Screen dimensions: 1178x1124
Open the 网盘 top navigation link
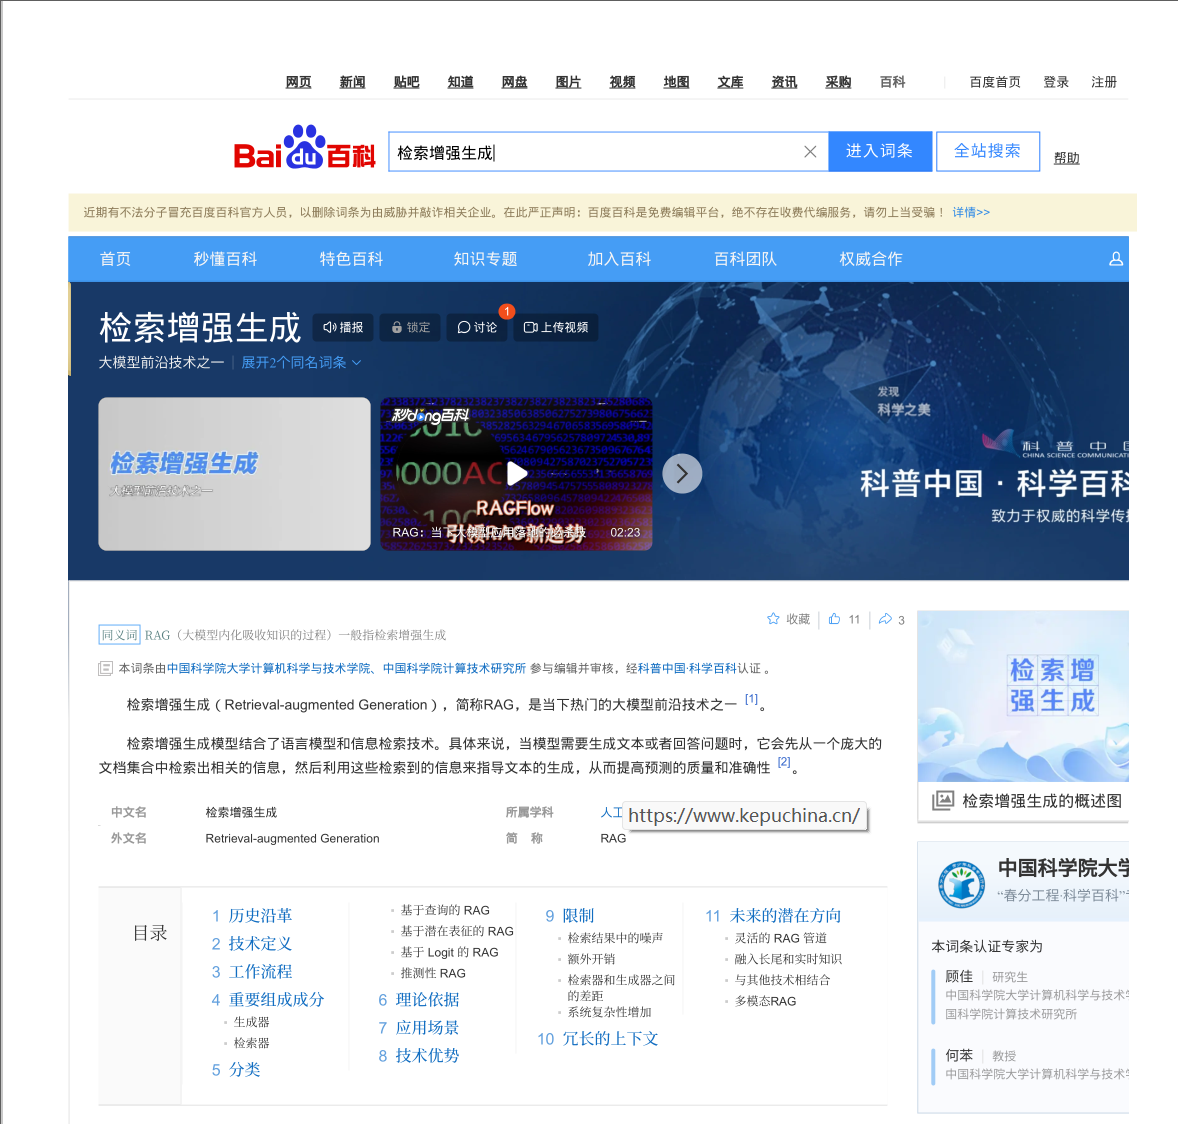(515, 82)
